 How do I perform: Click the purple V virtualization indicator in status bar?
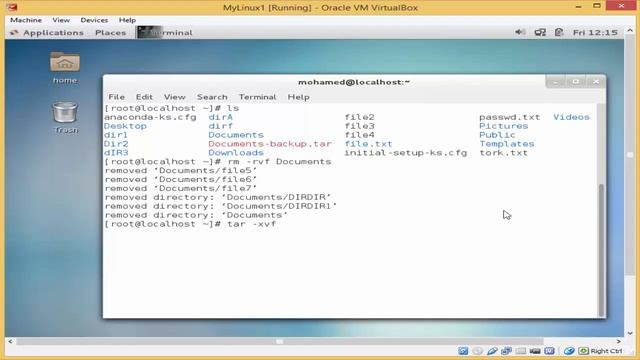pos(549,351)
